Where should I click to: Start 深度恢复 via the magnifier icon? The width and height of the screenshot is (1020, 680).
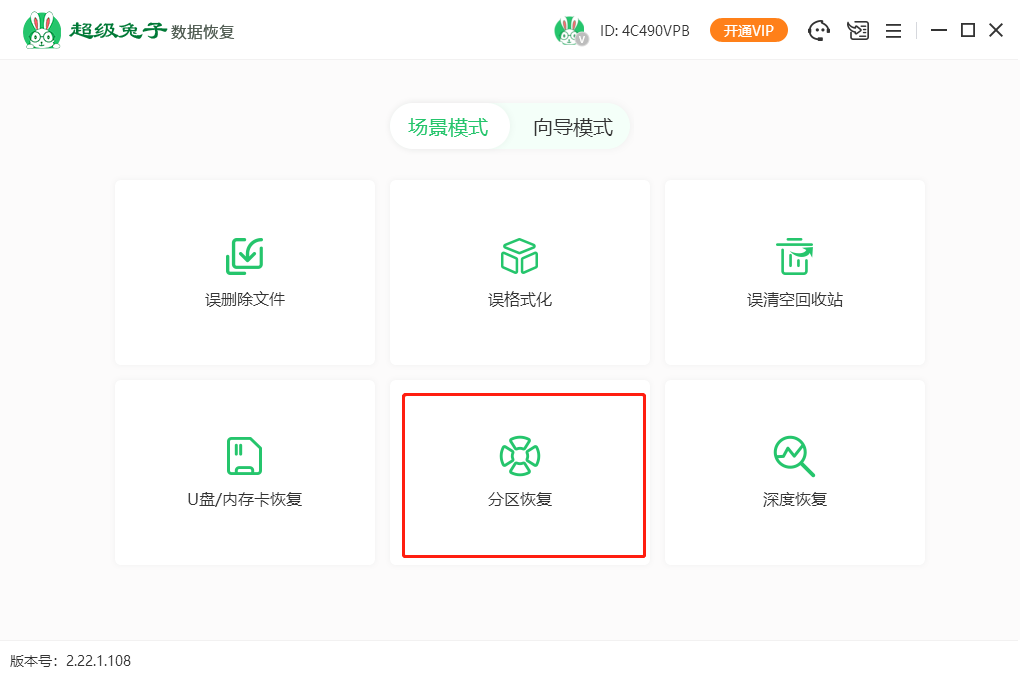pos(795,456)
